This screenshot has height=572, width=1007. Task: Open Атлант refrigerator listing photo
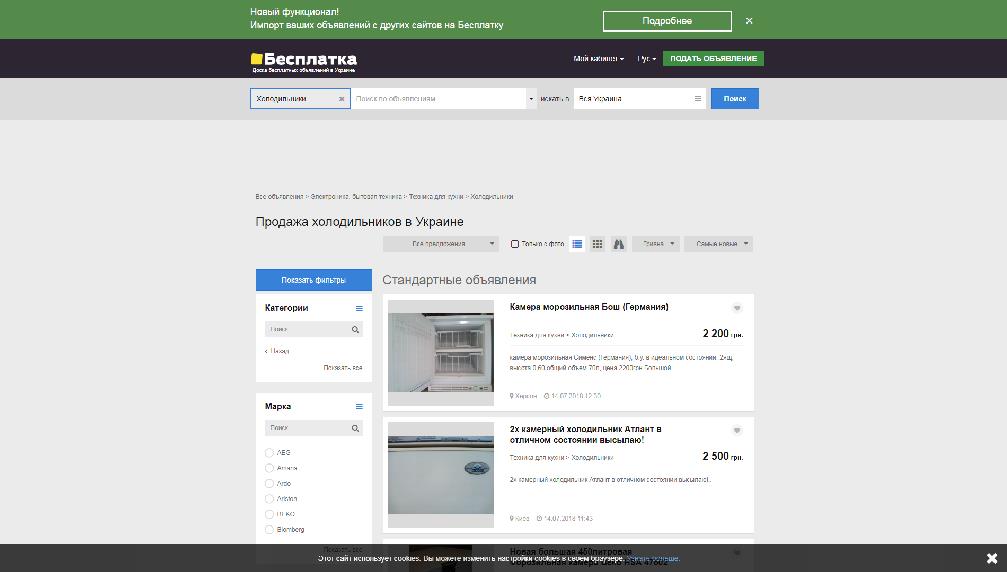(x=441, y=474)
